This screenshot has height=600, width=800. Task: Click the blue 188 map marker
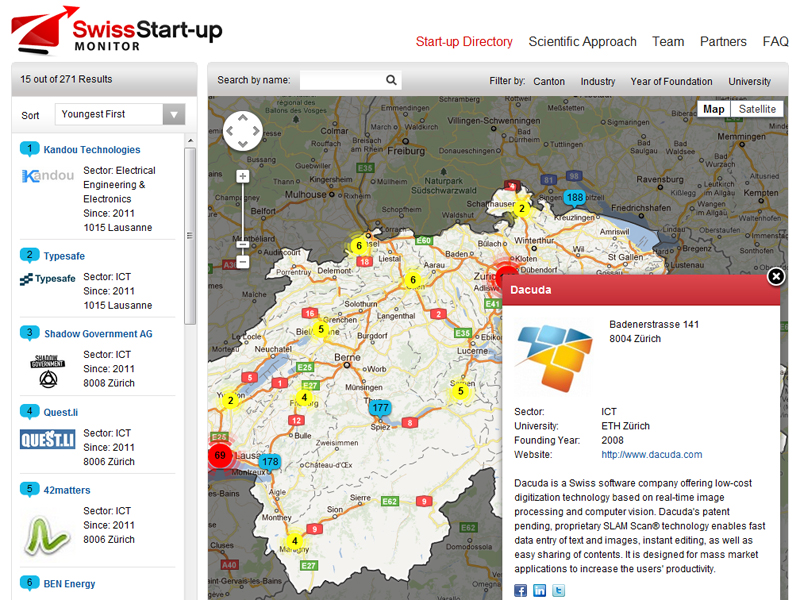pos(574,198)
